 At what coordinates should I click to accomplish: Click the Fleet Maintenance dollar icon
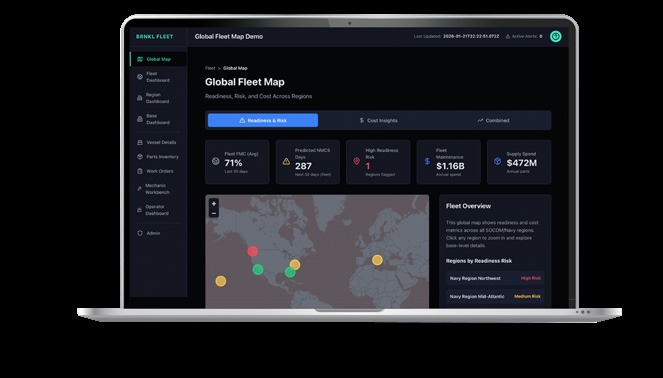(x=427, y=162)
